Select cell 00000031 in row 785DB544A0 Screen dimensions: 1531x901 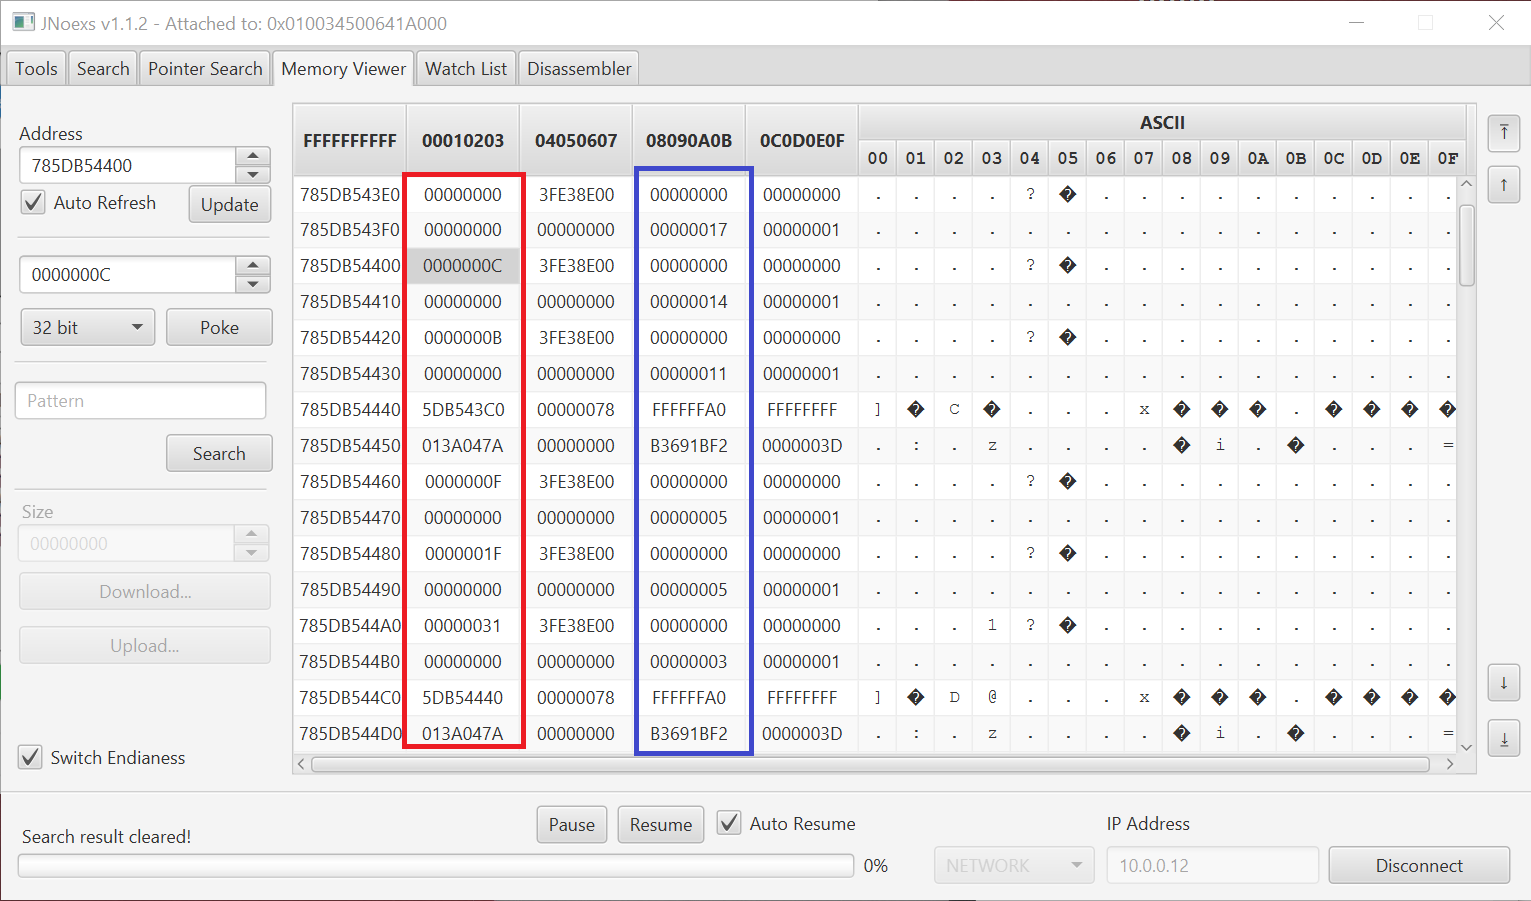pyautogui.click(x=463, y=626)
